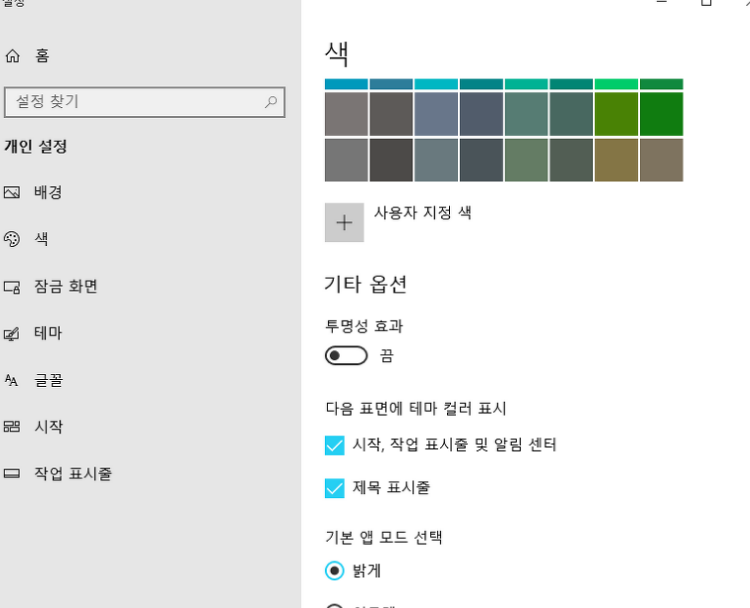The image size is (750, 608).
Task: Open 홈 settings home
Action: pyautogui.click(x=42, y=56)
